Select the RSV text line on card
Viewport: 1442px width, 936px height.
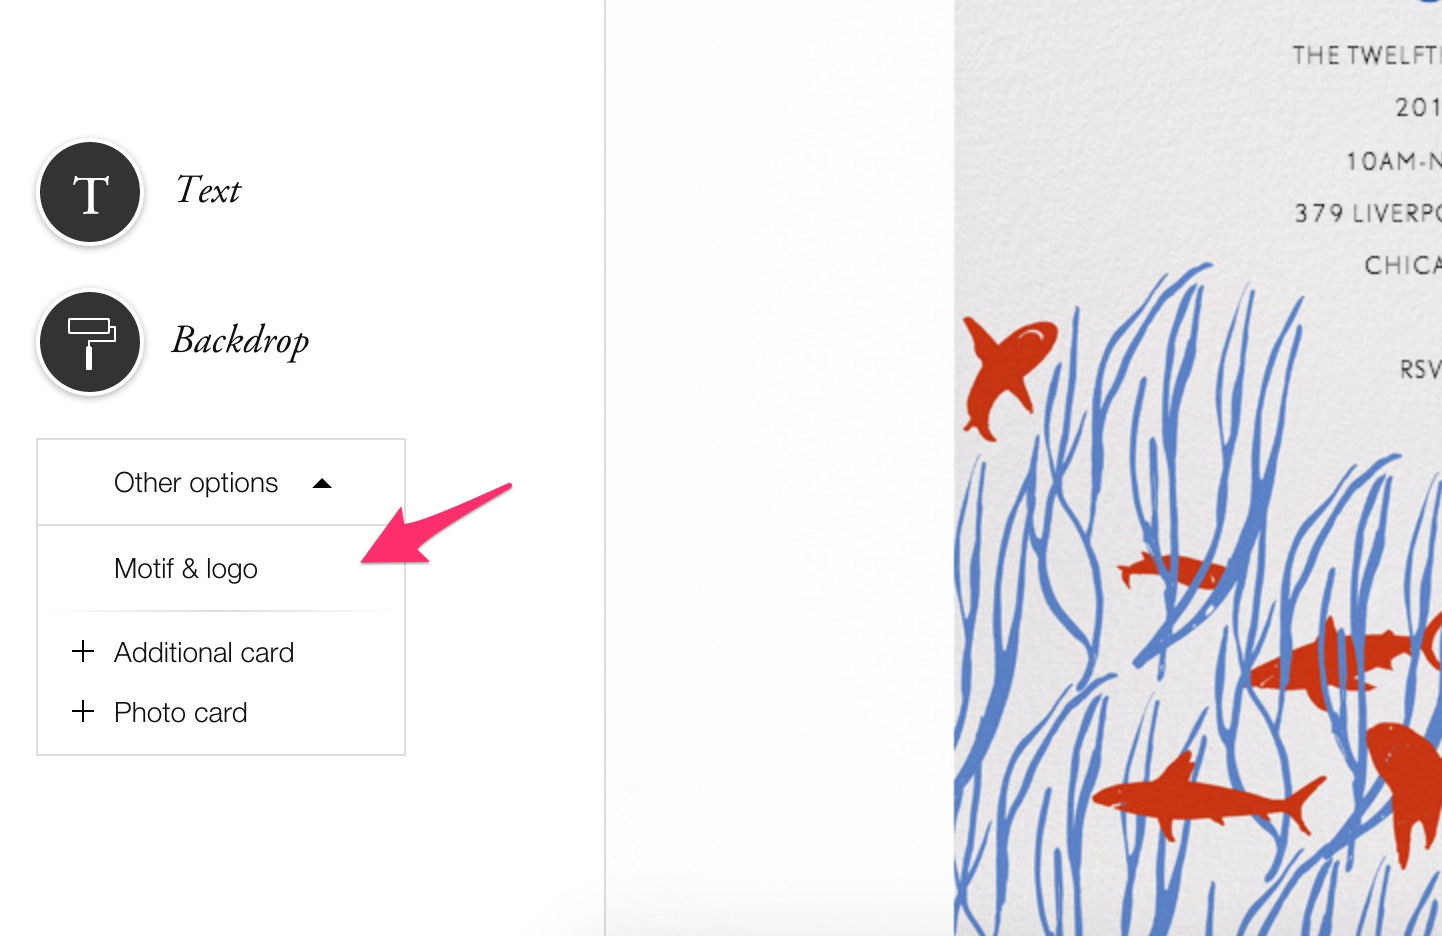(x=1420, y=369)
